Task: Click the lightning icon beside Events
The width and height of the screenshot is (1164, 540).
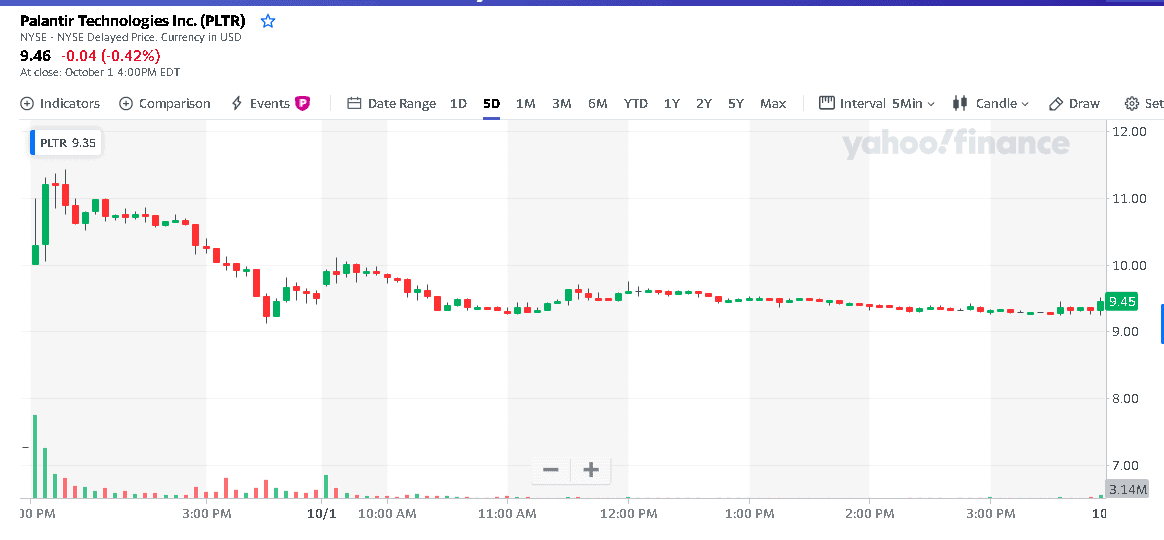Action: [237, 103]
